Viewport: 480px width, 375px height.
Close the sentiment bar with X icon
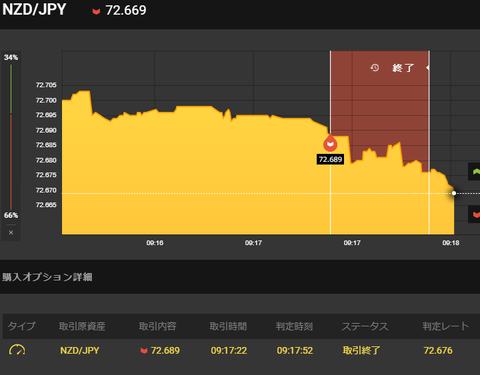coord(11,232)
